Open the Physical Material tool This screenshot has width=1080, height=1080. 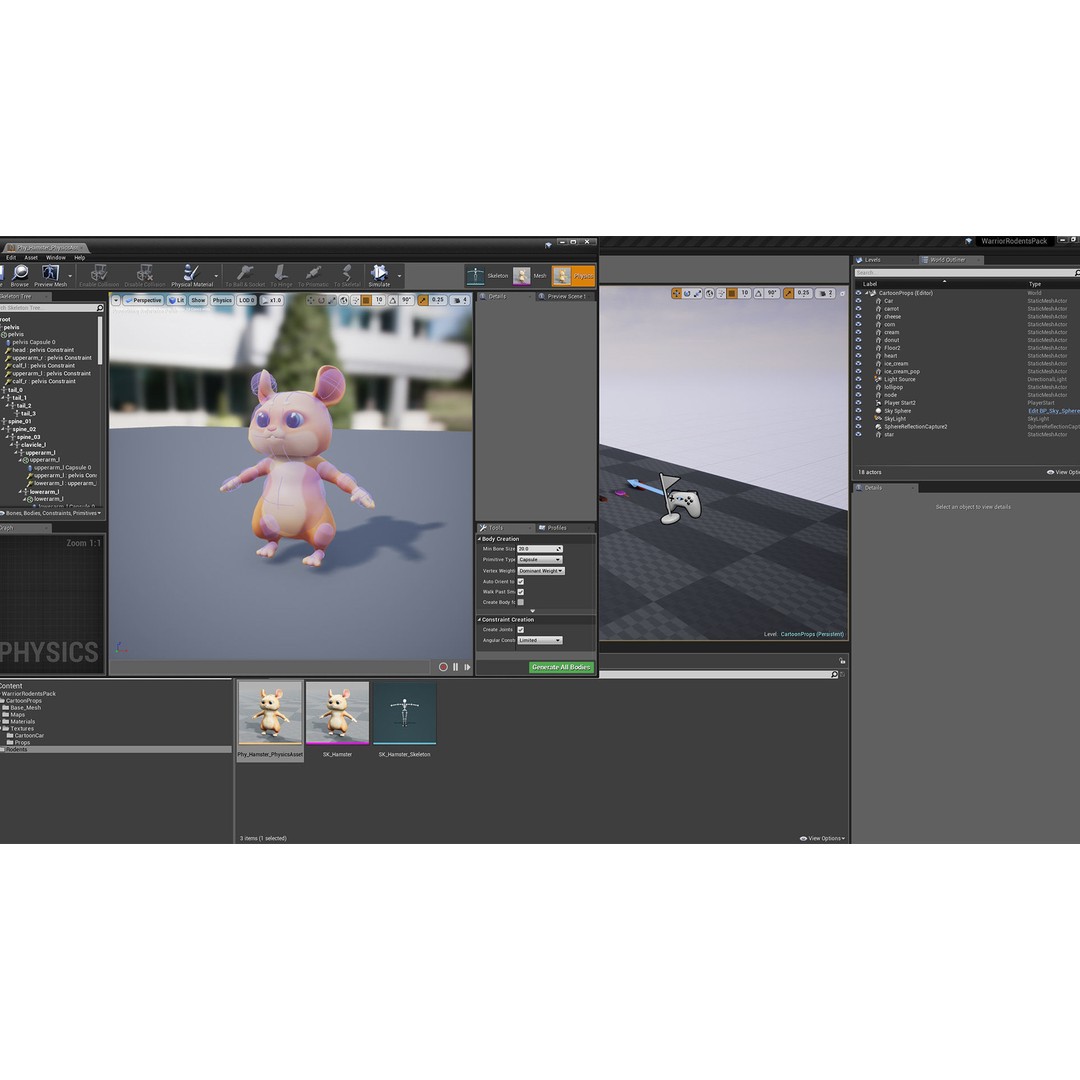point(191,276)
